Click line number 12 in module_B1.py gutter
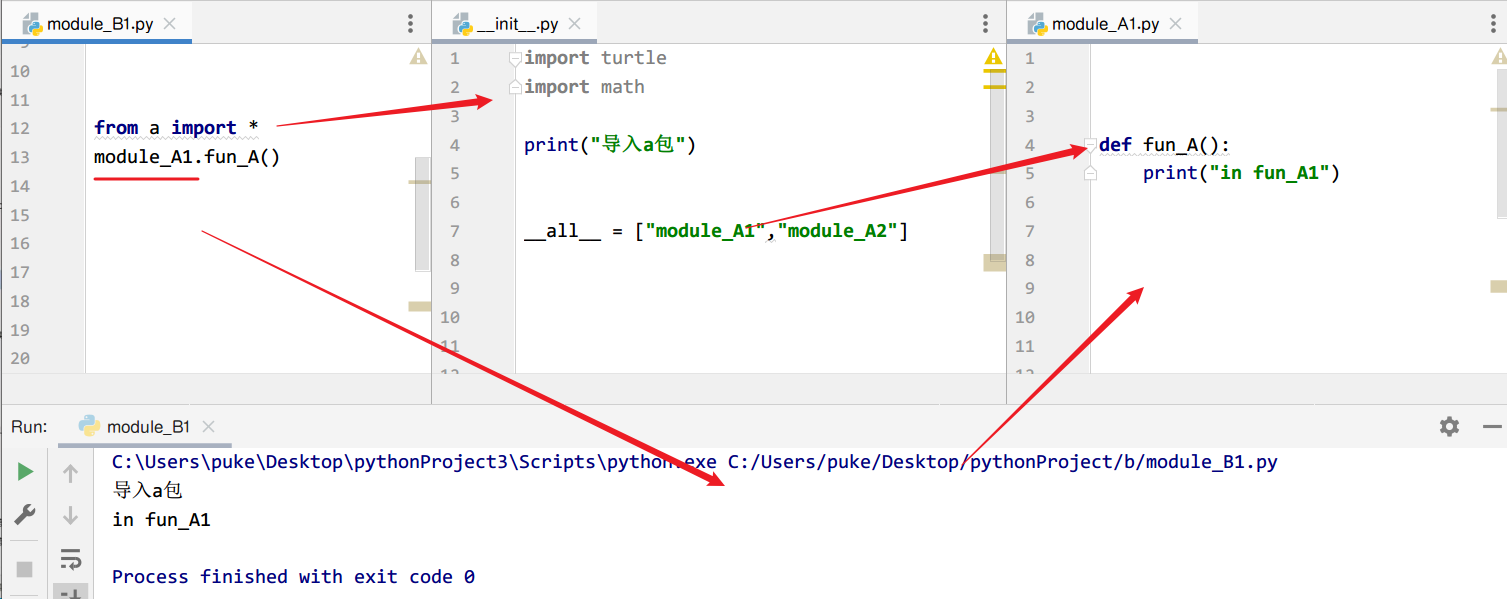This screenshot has width=1507, height=599. [x=20, y=128]
